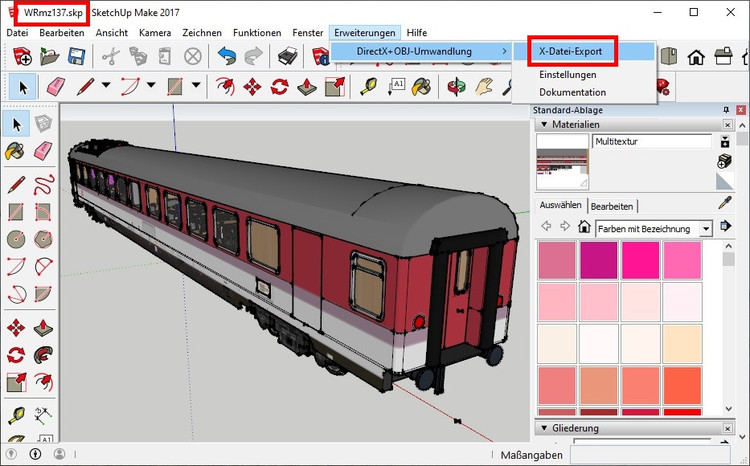Select the Freehand tool in left toolbar
The height and width of the screenshot is (466, 750).
(44, 184)
